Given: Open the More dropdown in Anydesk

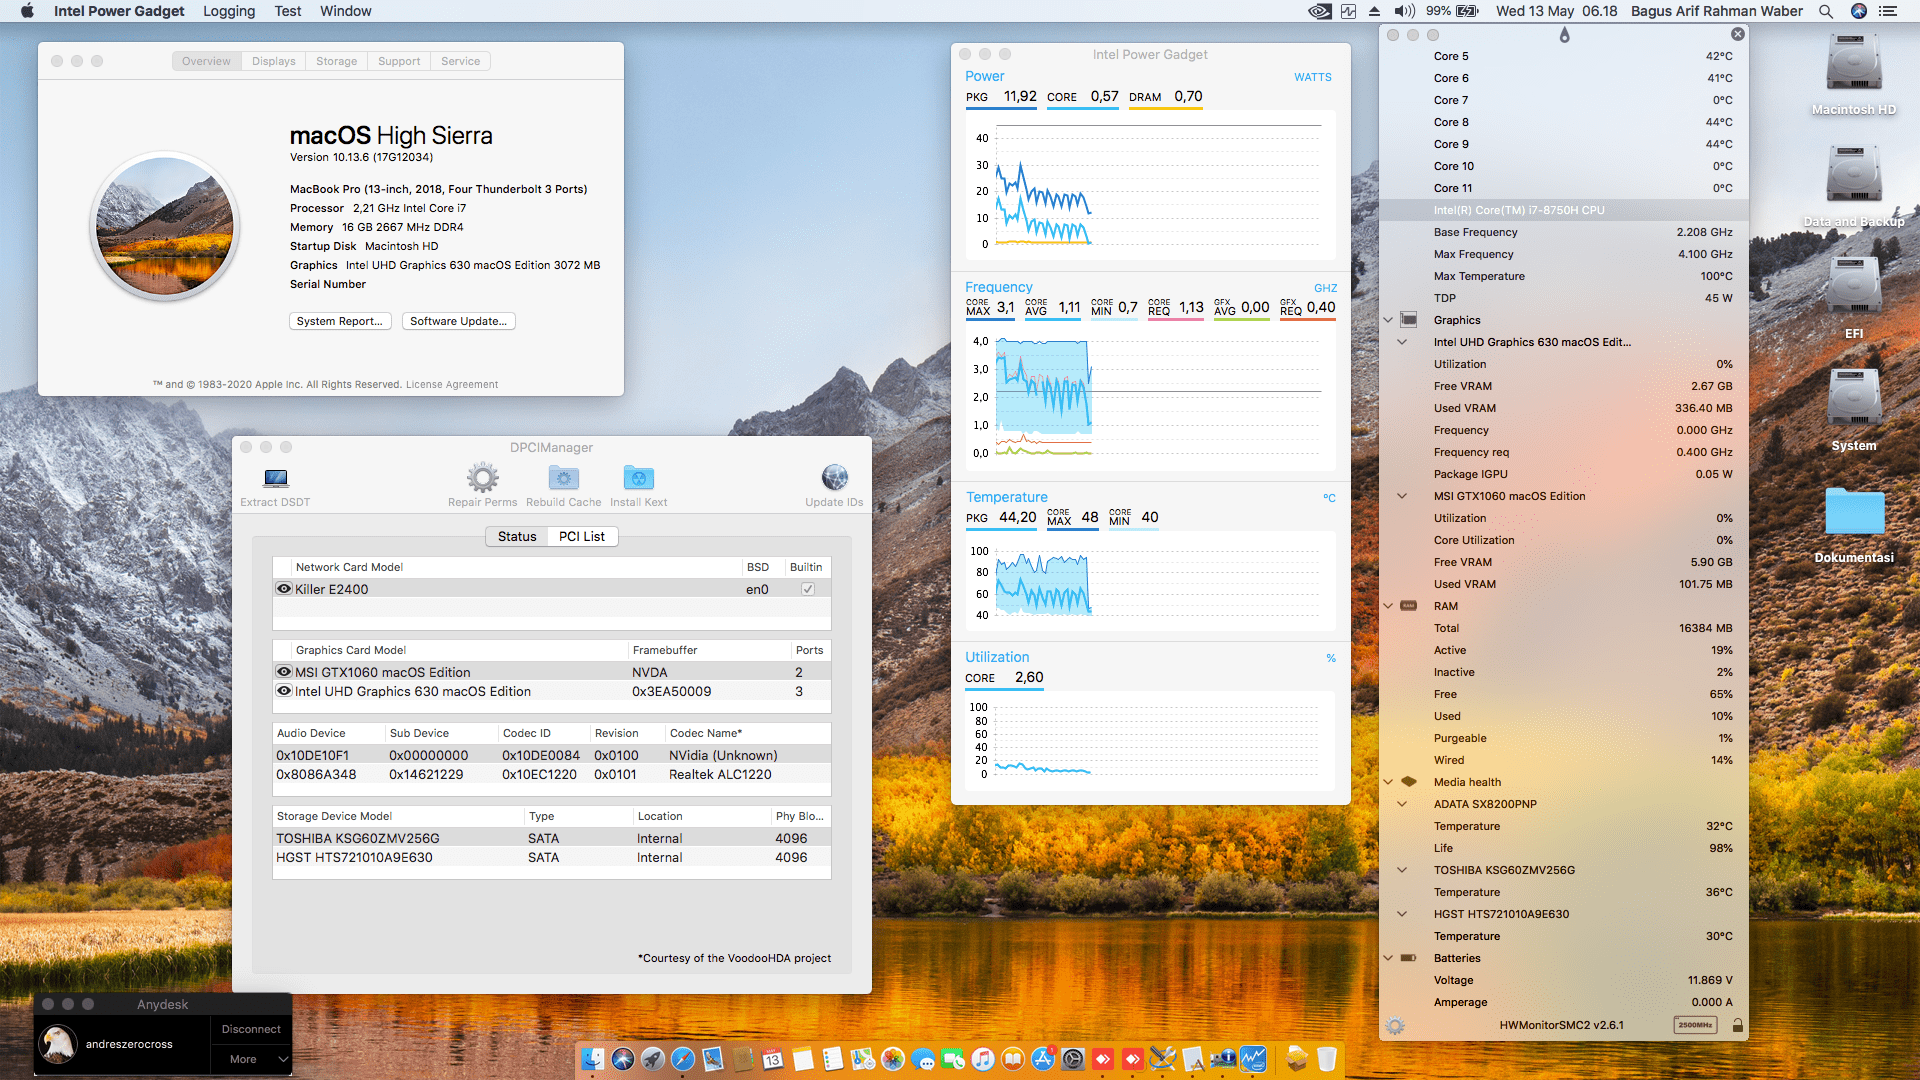Looking at the screenshot, I should pyautogui.click(x=251, y=1059).
